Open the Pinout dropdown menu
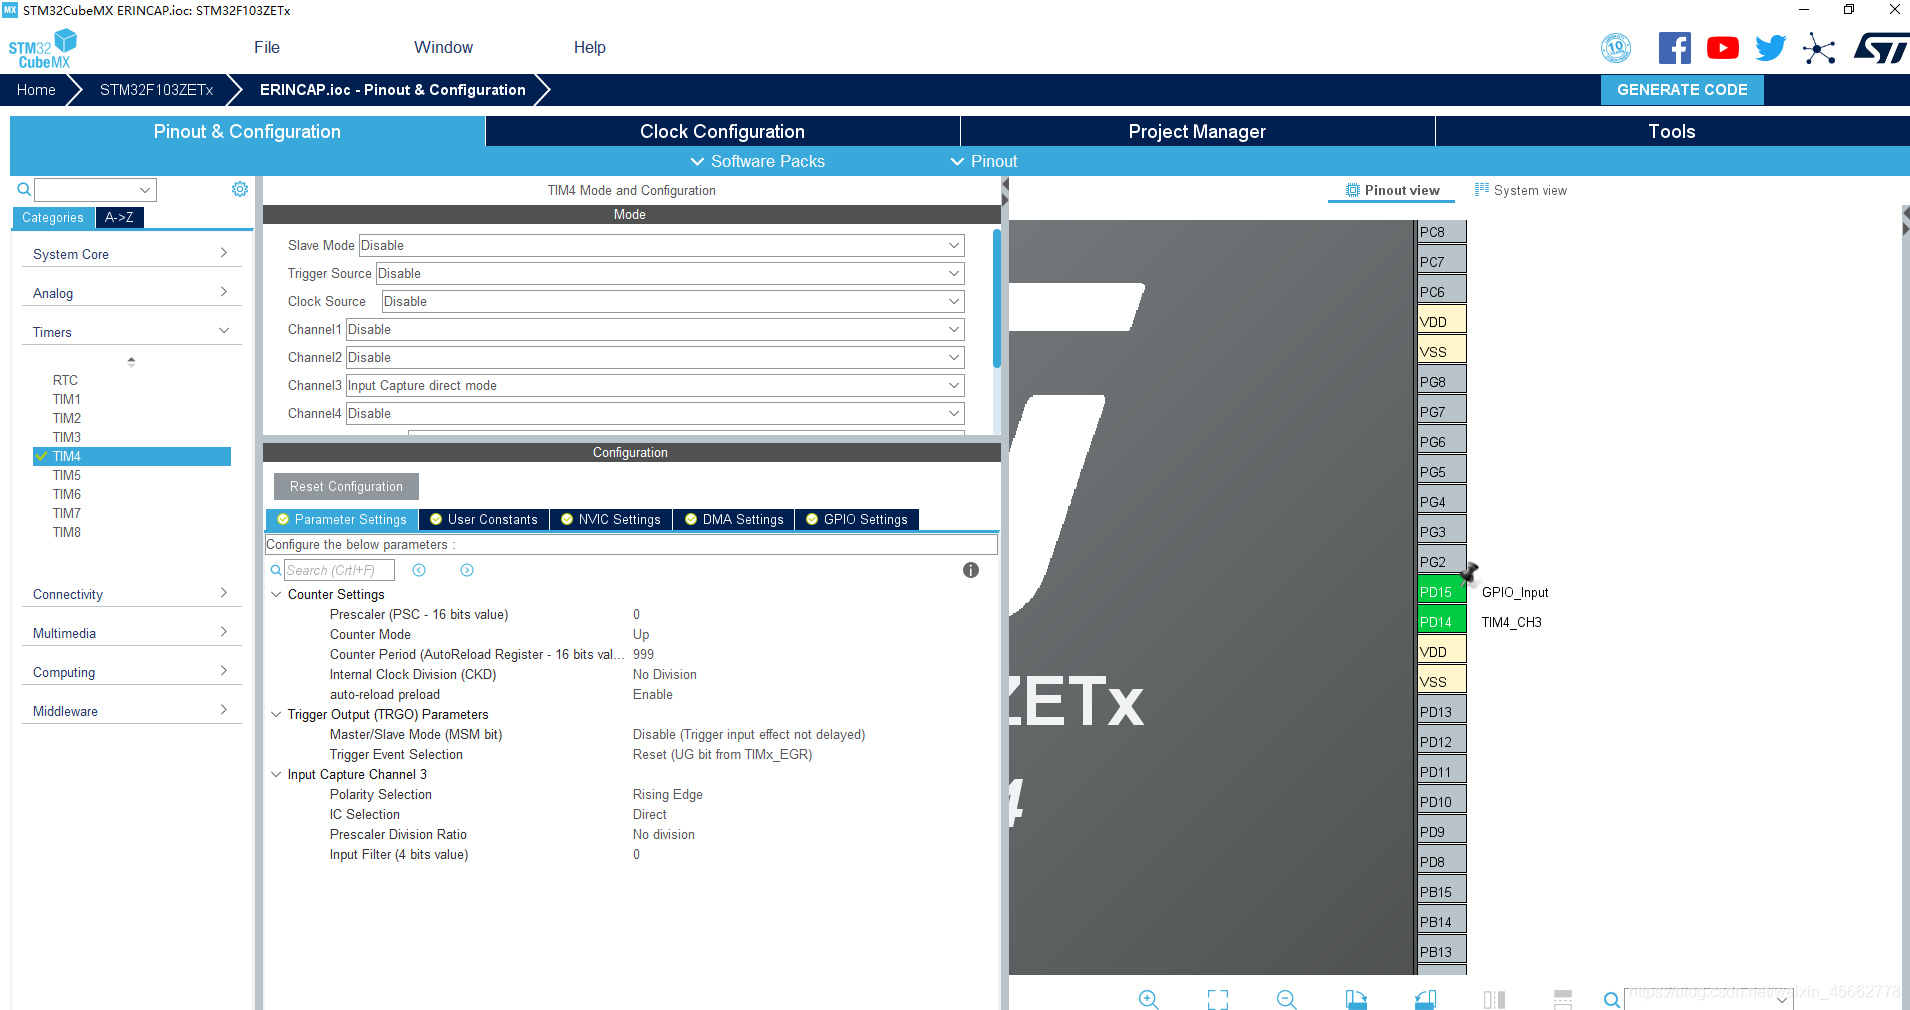Image resolution: width=1910 pixels, height=1010 pixels. 984,161
